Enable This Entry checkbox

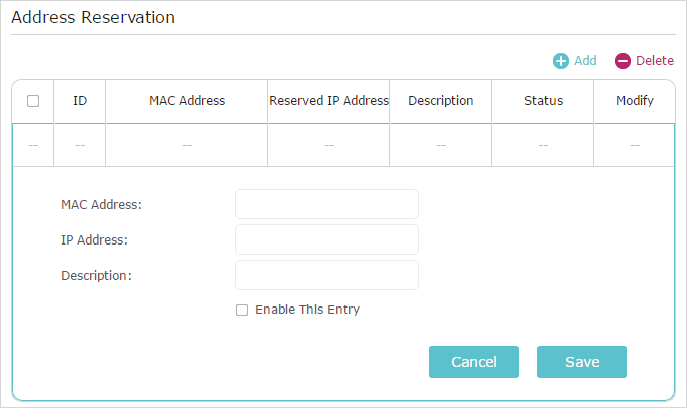[242, 310]
